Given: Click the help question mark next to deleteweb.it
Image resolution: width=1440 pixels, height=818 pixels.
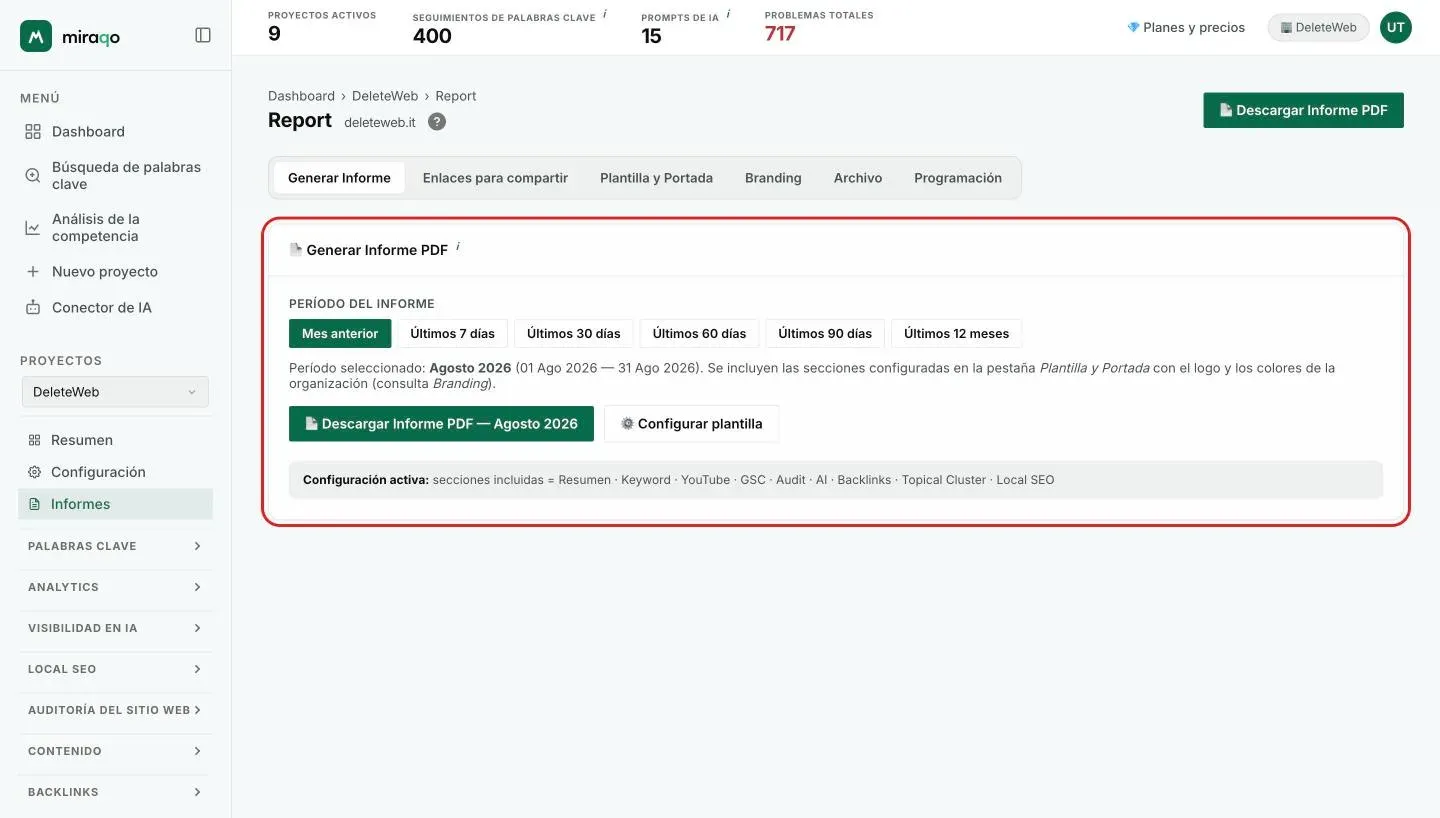Looking at the screenshot, I should pos(437,122).
